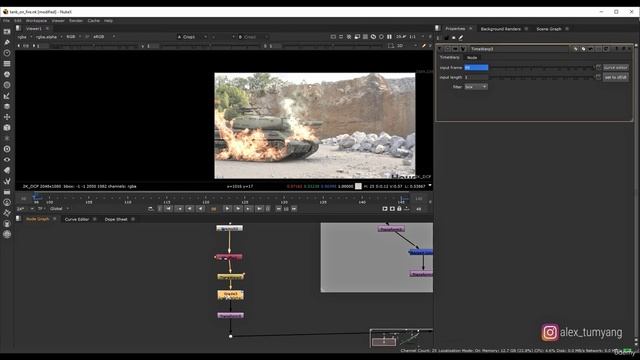
Task: Click the 3D nodes cube icon
Action: (7, 127)
